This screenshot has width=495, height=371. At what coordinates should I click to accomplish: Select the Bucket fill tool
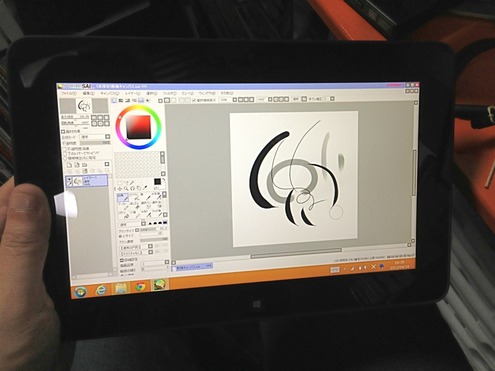click(x=125, y=215)
